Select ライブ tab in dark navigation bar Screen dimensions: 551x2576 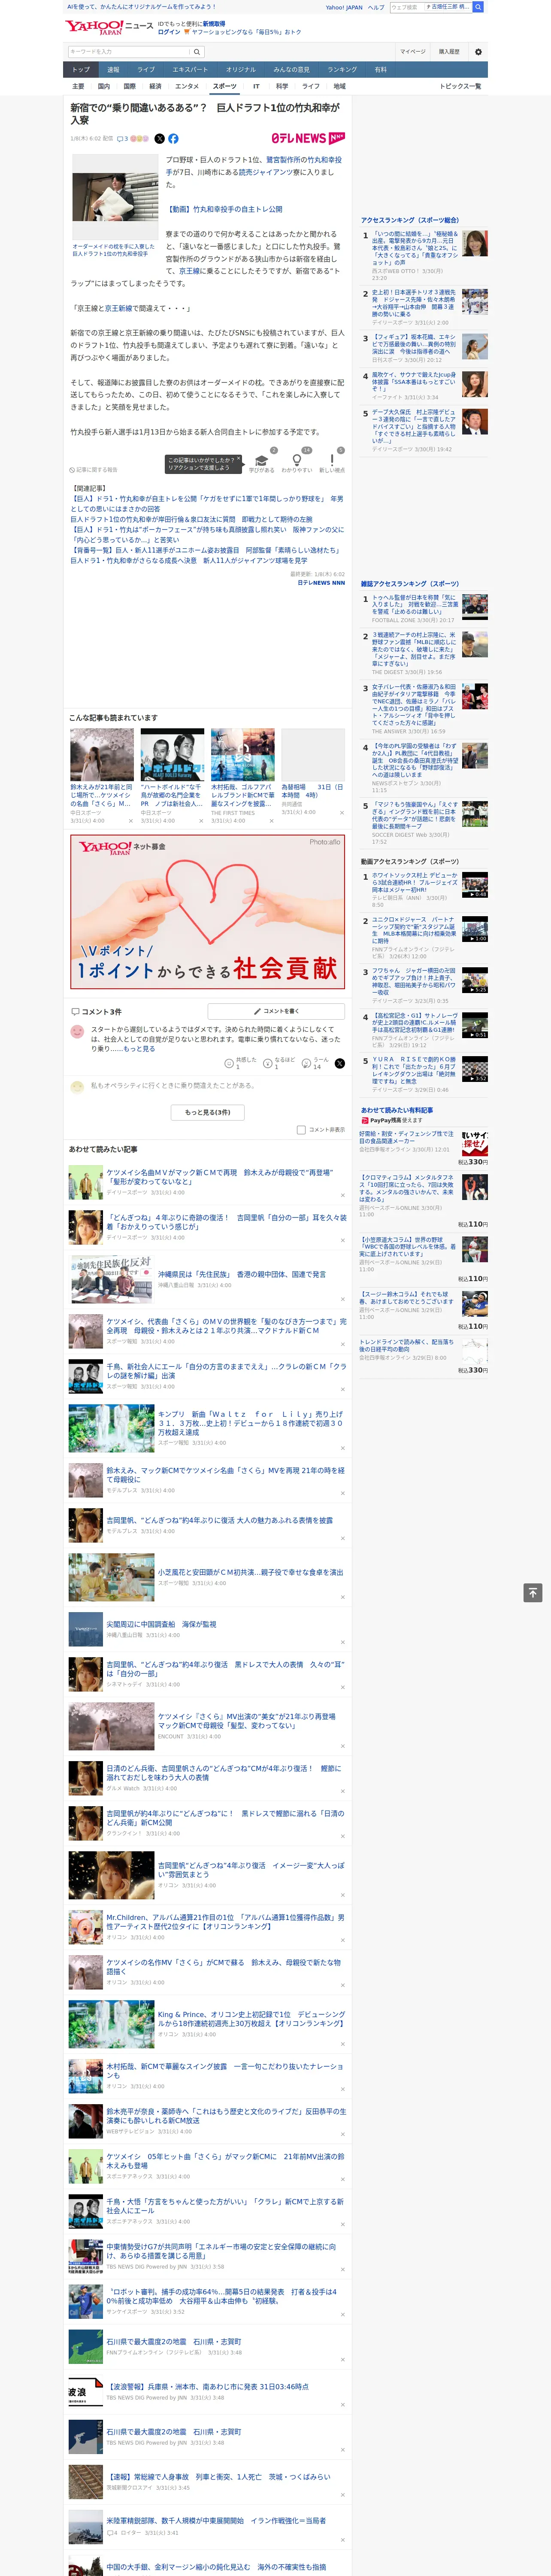(146, 69)
